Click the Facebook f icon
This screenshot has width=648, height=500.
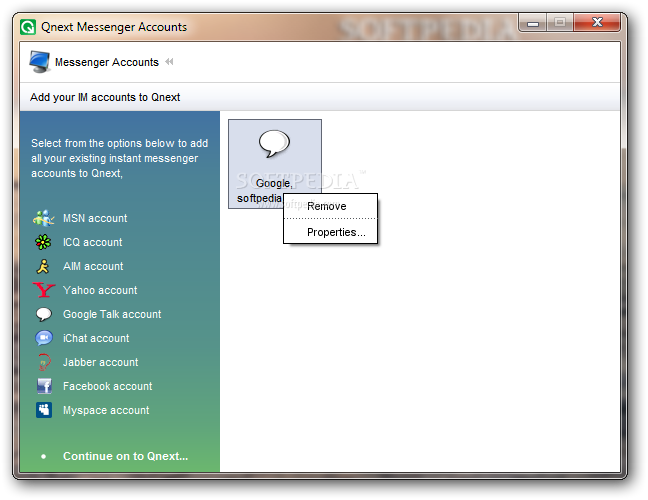[x=44, y=386]
